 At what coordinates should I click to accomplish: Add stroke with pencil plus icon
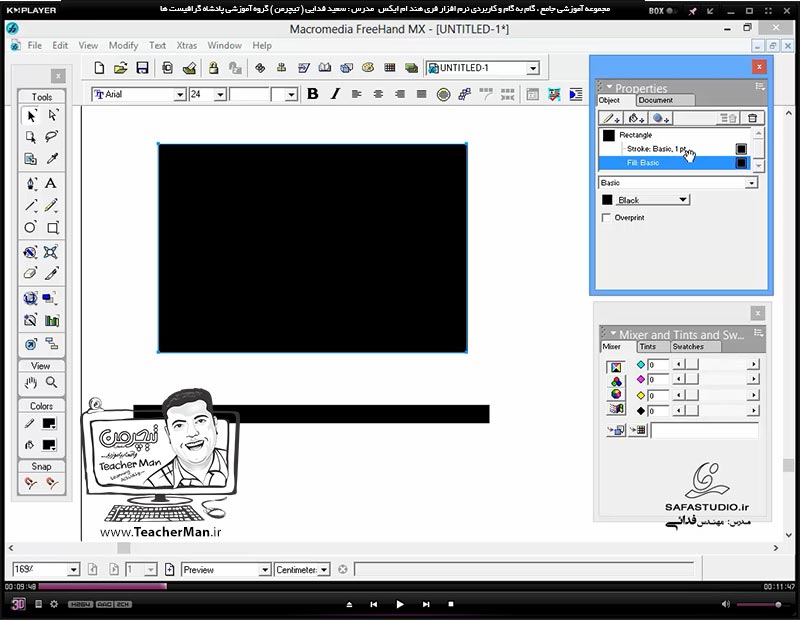pos(610,118)
